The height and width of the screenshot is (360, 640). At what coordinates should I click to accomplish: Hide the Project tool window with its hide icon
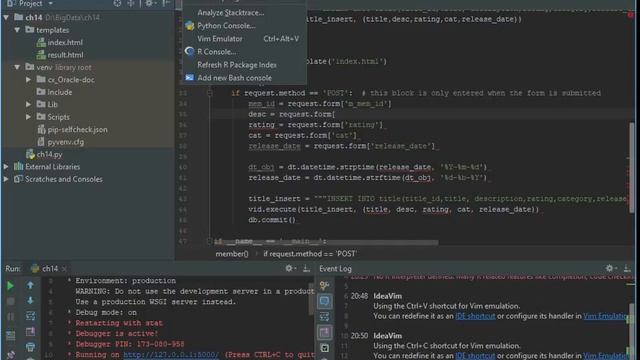pyautogui.click(x=166, y=3)
